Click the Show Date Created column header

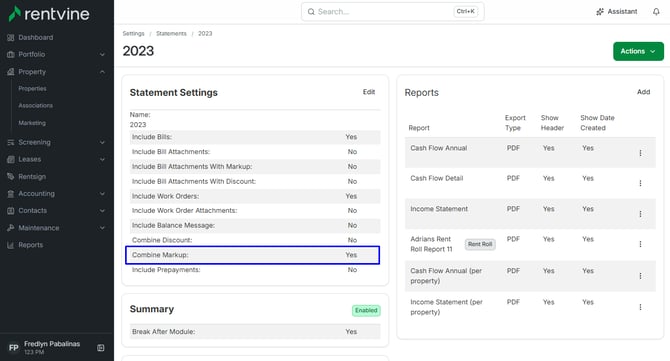[x=597, y=123]
